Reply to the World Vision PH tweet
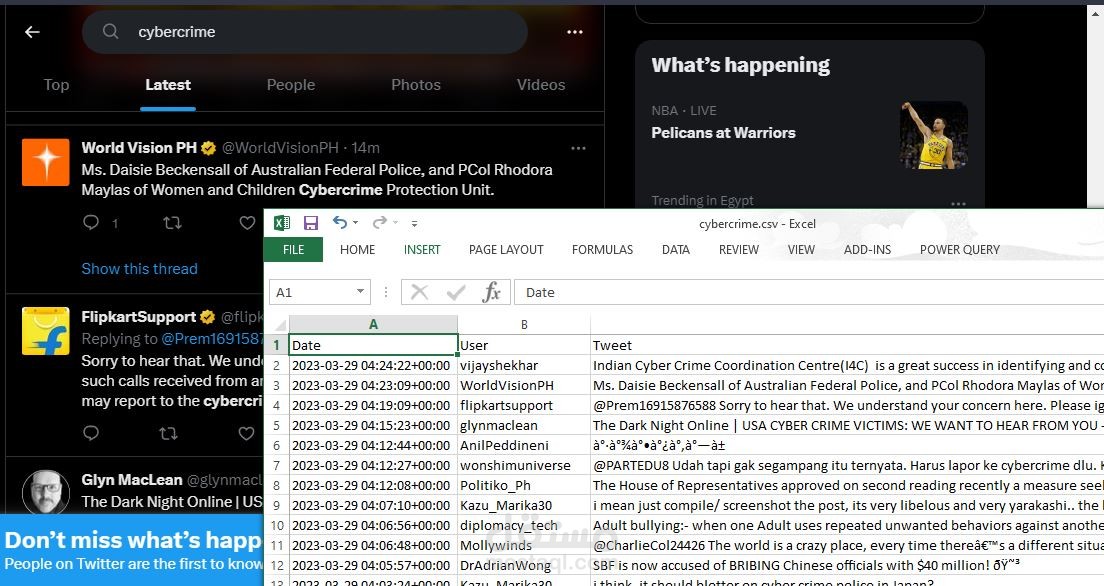 click(x=91, y=223)
